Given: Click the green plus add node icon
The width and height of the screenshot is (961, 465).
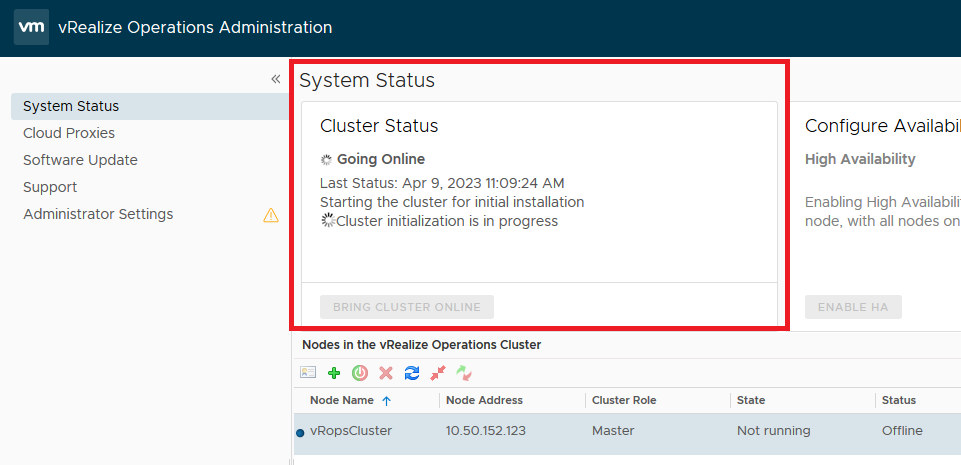Looking at the screenshot, I should point(334,372).
